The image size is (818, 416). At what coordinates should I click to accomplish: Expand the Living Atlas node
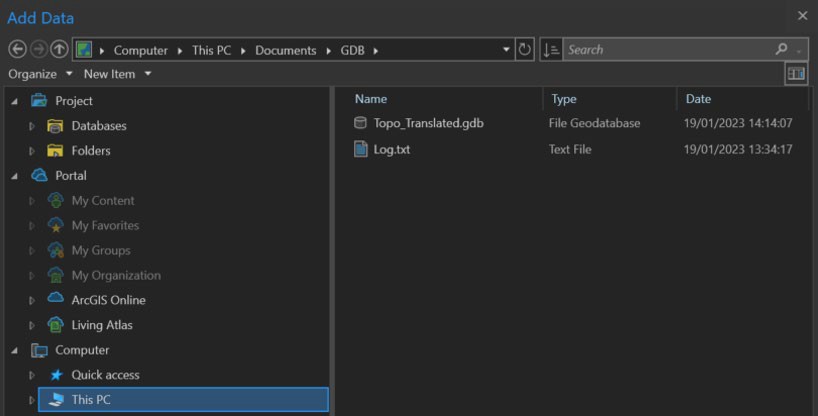coord(31,325)
